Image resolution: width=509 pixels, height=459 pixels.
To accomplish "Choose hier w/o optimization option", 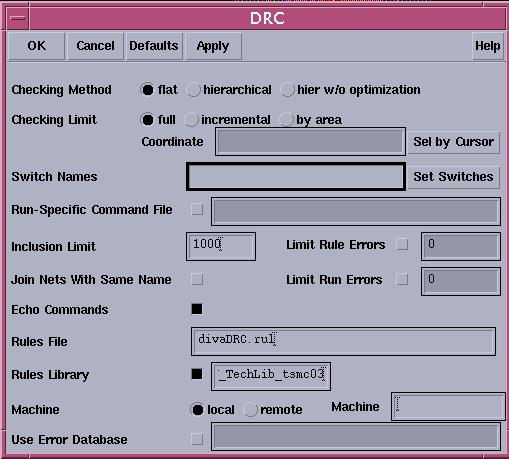I will click(287, 90).
